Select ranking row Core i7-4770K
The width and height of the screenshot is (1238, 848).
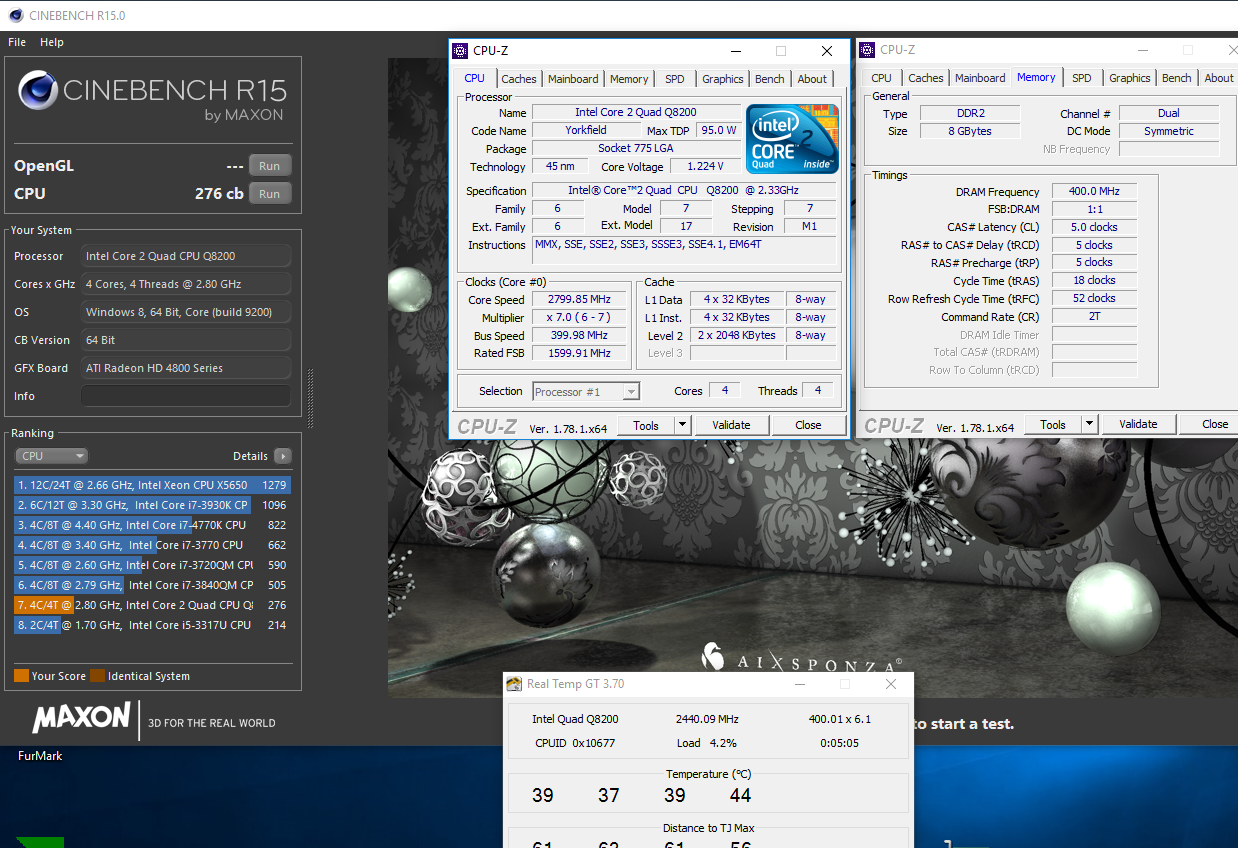(x=152, y=525)
